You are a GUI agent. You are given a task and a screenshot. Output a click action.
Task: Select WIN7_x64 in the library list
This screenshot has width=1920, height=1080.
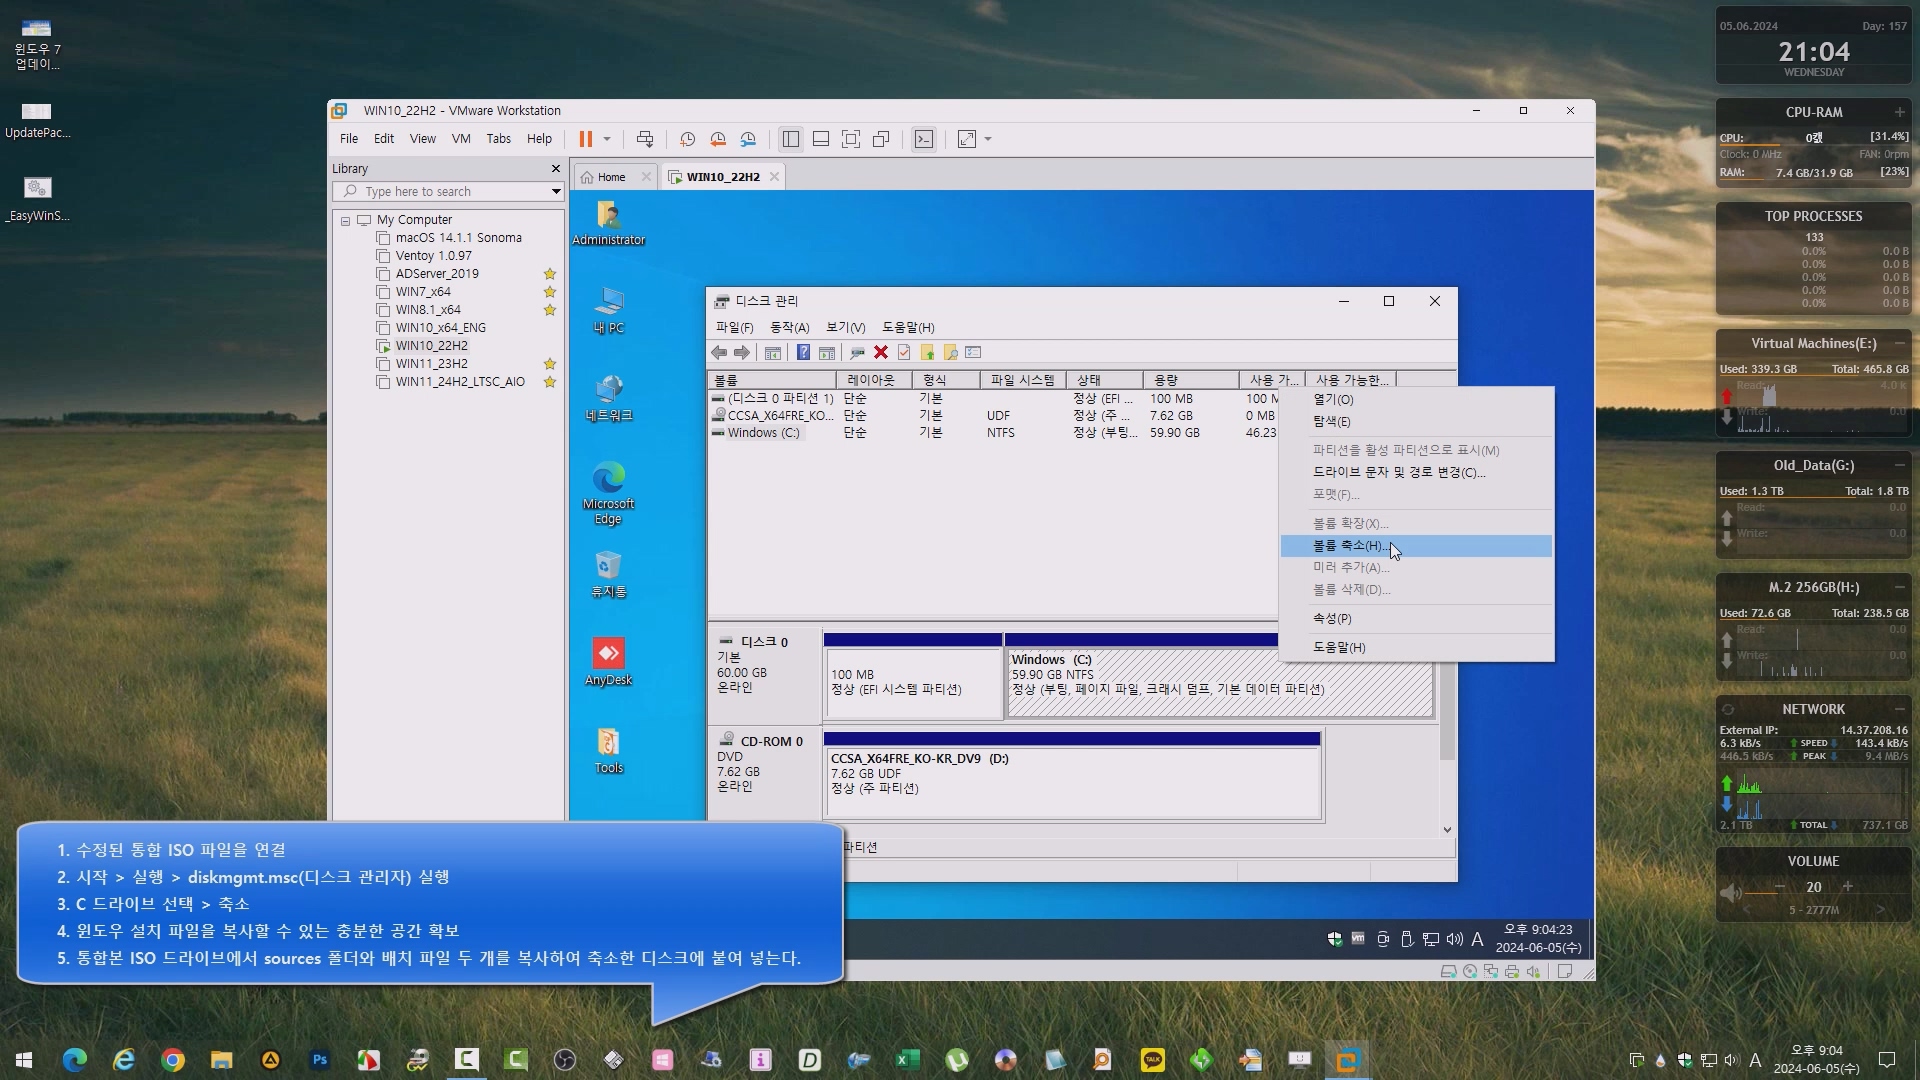coord(423,291)
